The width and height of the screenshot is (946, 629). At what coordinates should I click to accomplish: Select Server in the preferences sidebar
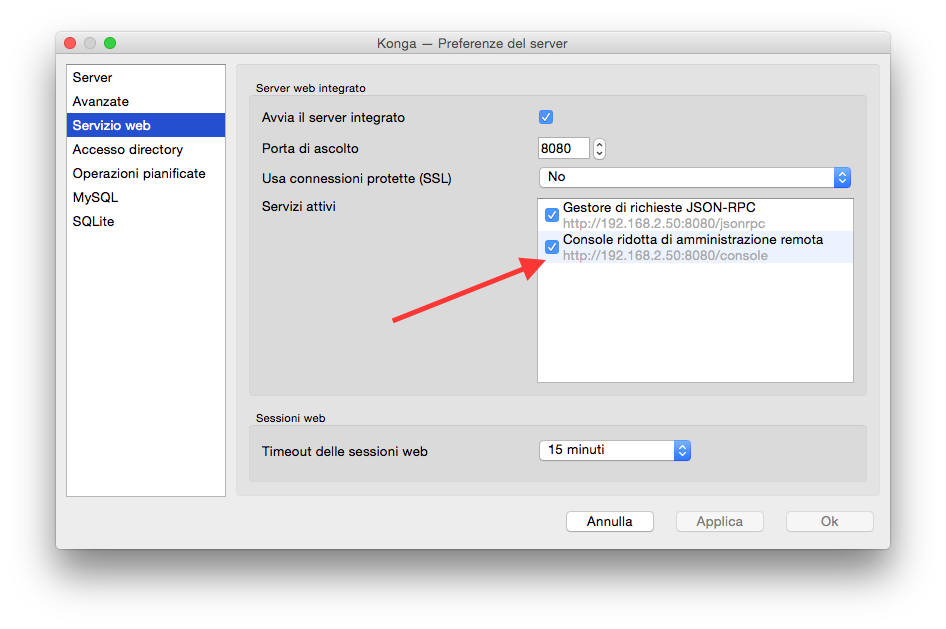92,78
